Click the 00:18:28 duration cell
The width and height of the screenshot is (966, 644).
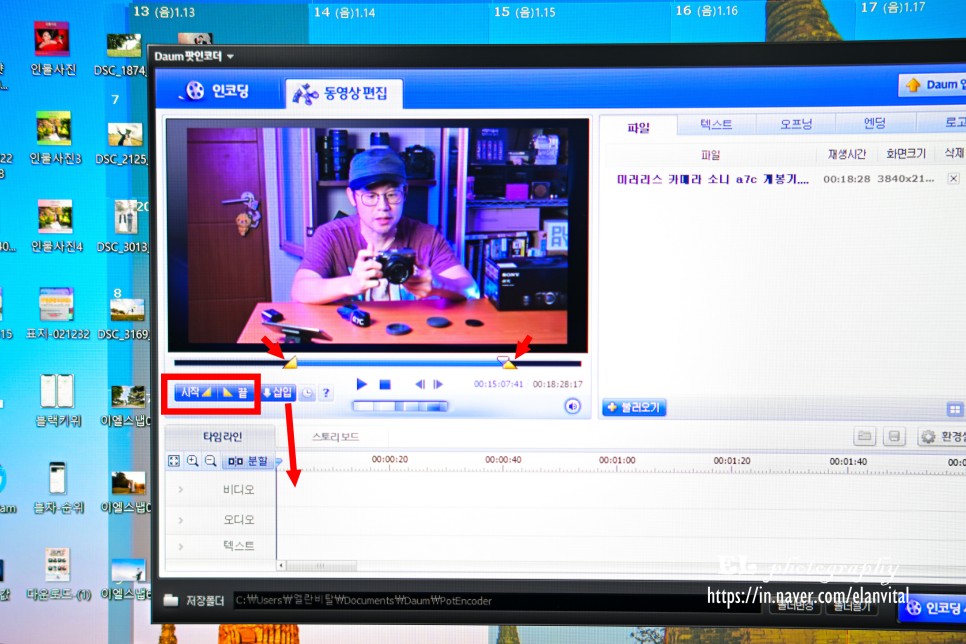tap(846, 179)
